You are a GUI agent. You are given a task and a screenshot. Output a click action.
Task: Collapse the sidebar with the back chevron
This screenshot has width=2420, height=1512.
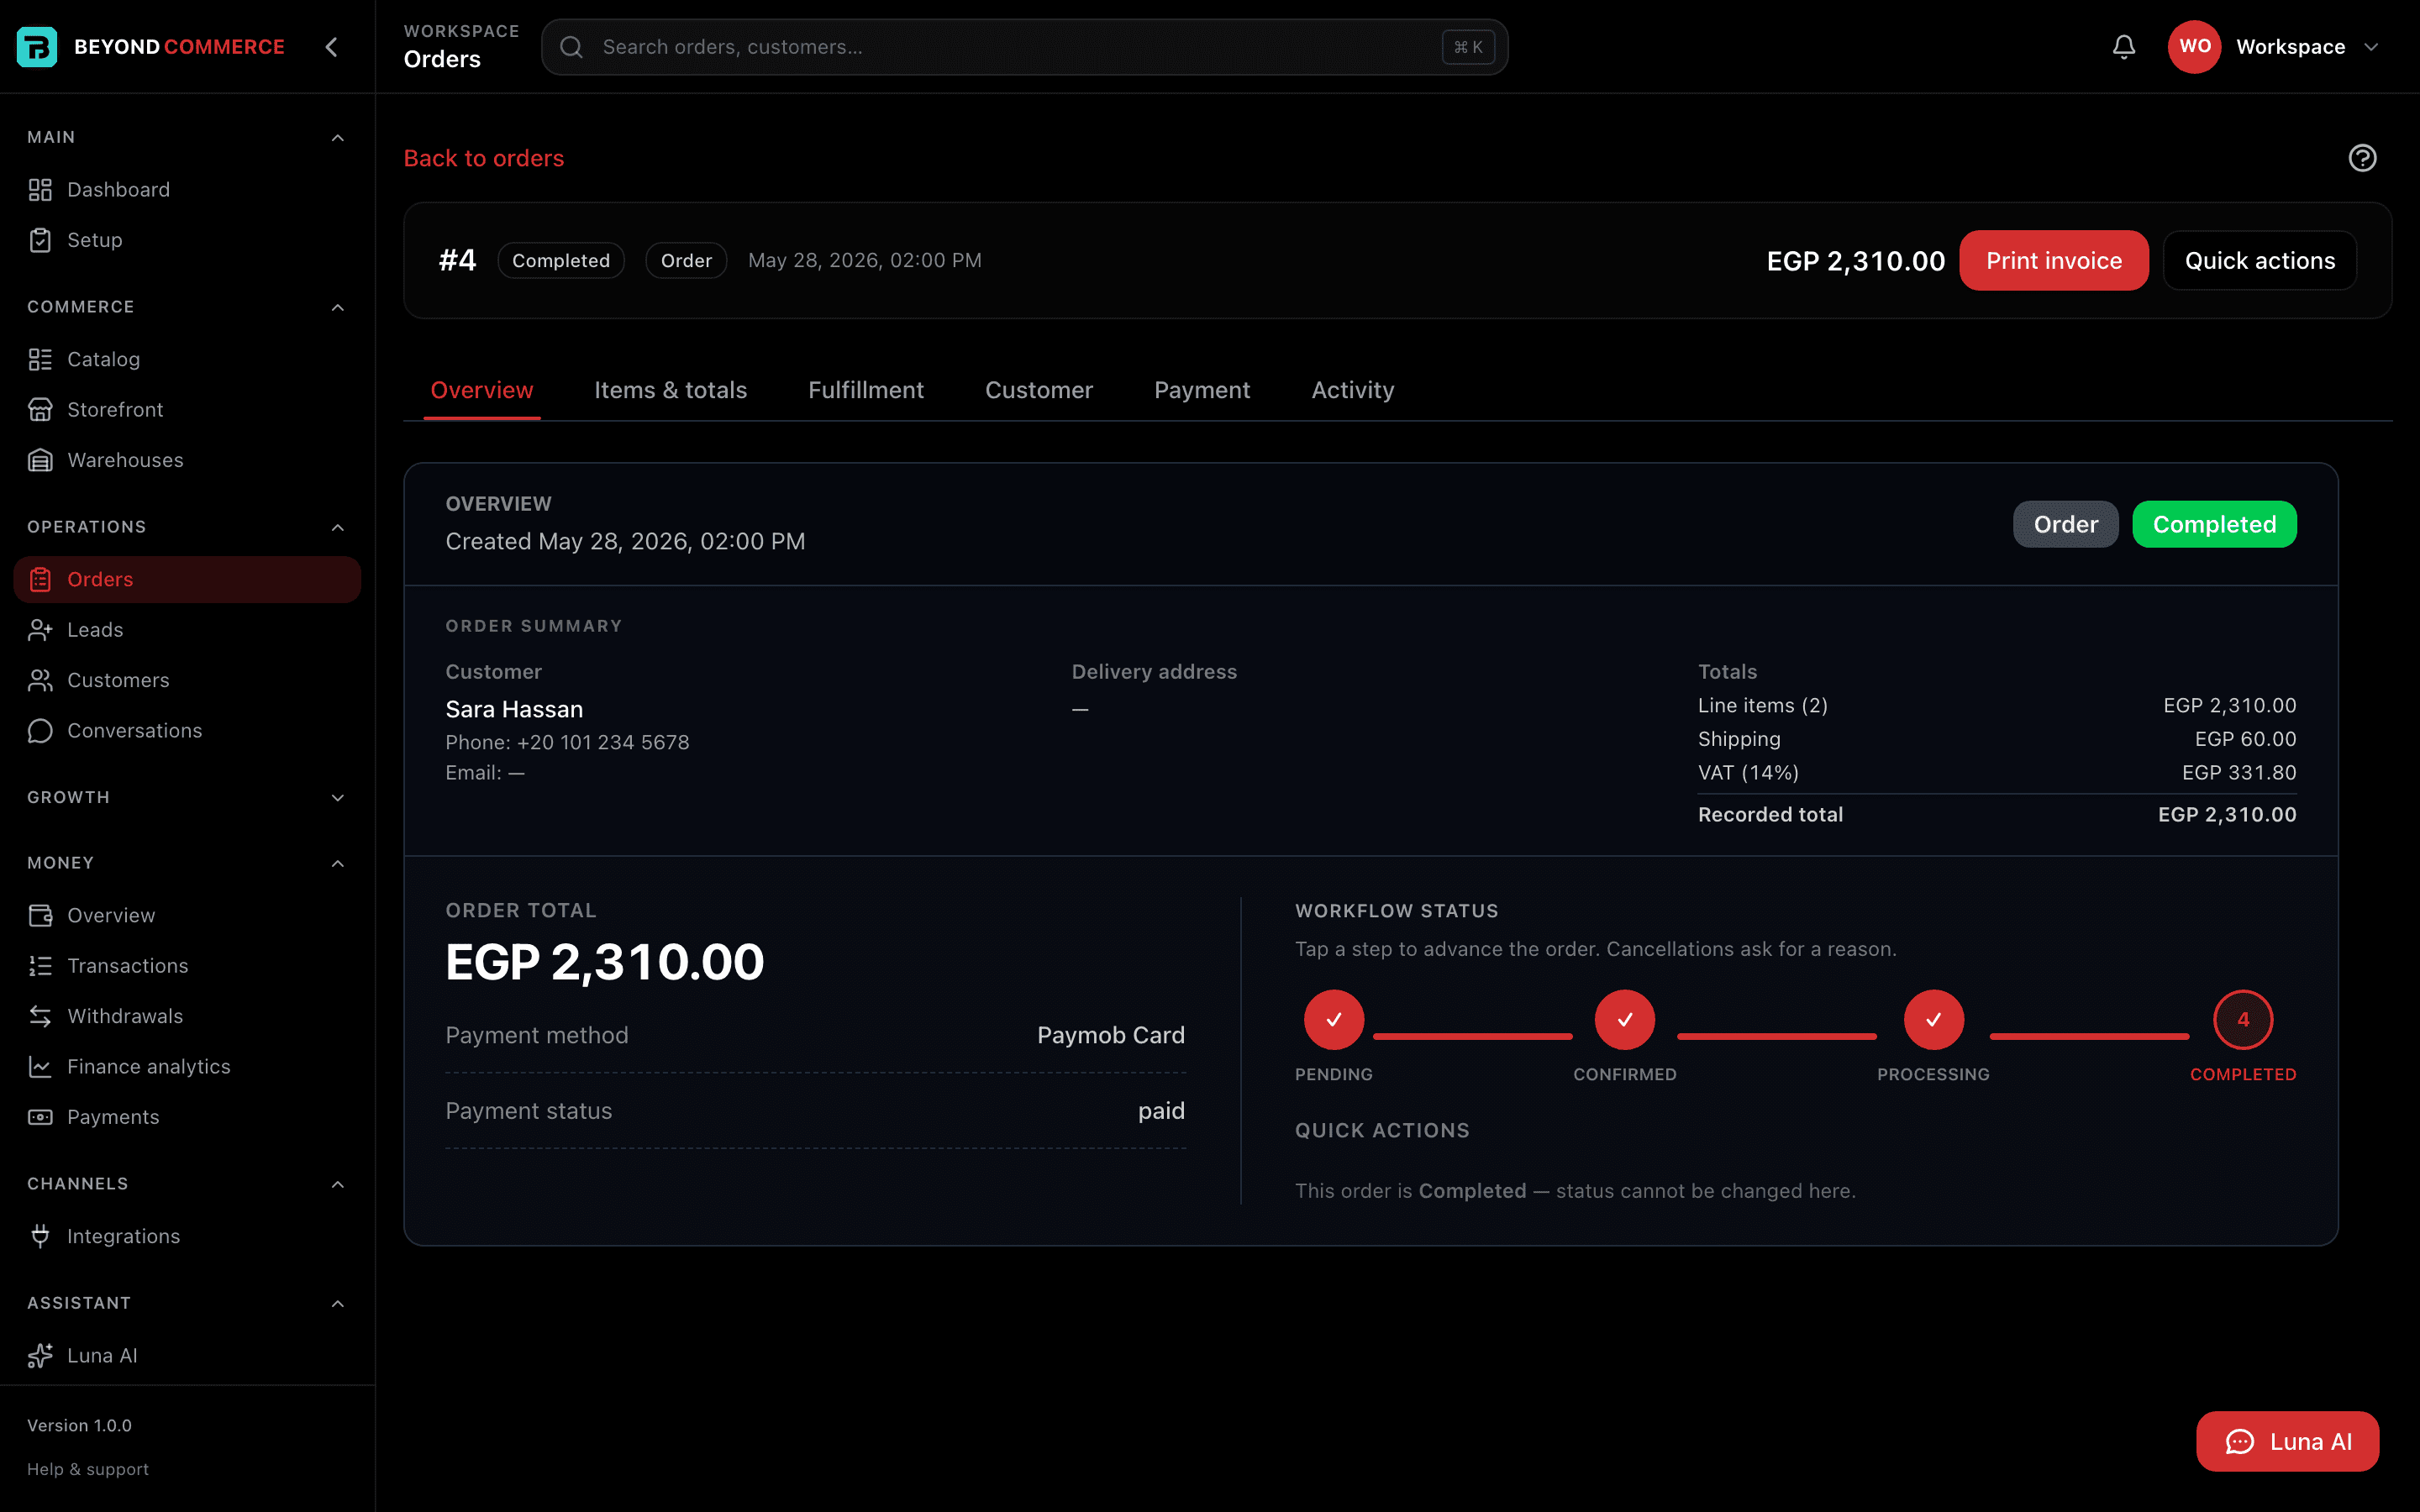pyautogui.click(x=332, y=47)
